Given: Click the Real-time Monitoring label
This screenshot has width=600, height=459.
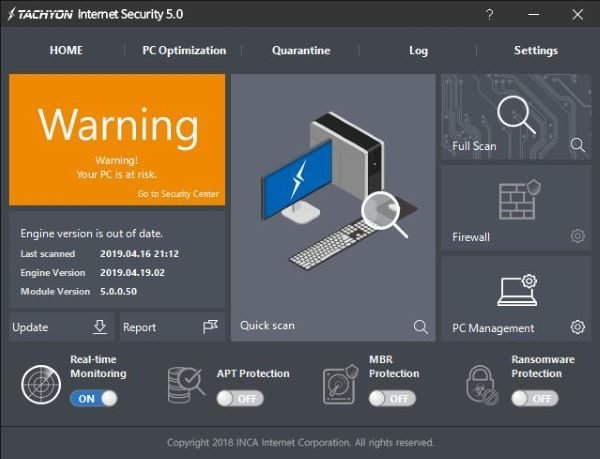Looking at the screenshot, I should 98,366.
